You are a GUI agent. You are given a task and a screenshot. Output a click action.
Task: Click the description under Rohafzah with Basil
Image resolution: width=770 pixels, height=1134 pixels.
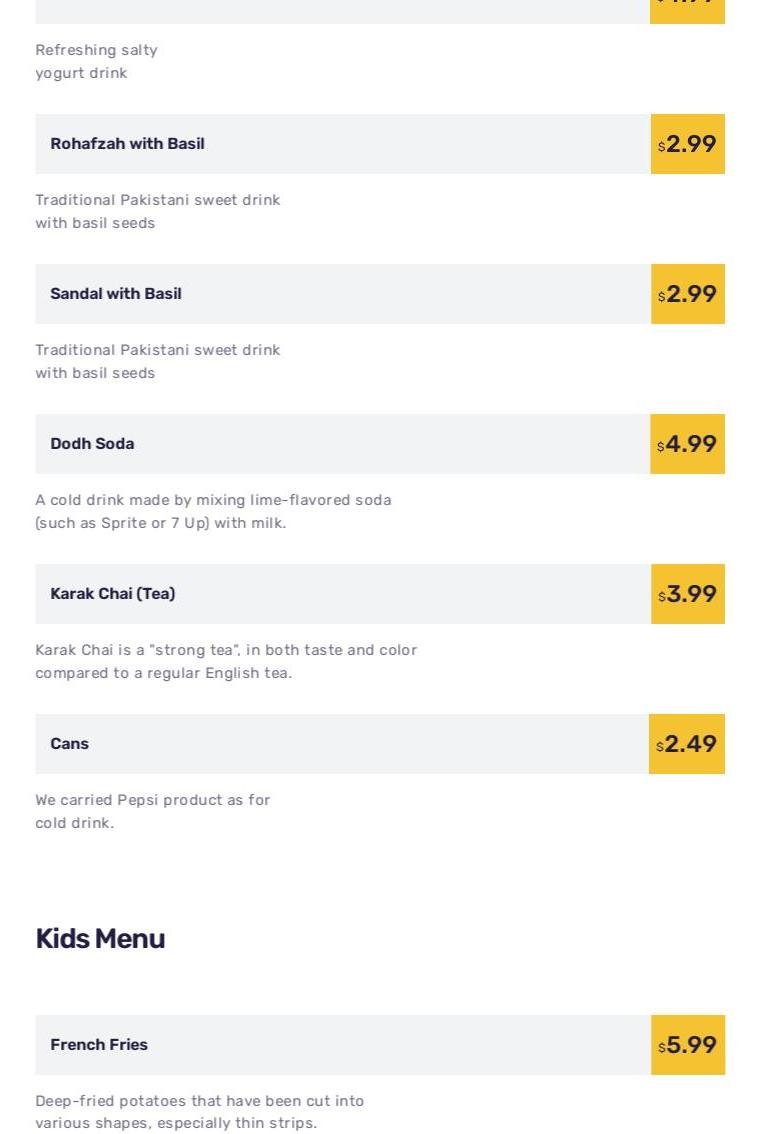[157, 212]
